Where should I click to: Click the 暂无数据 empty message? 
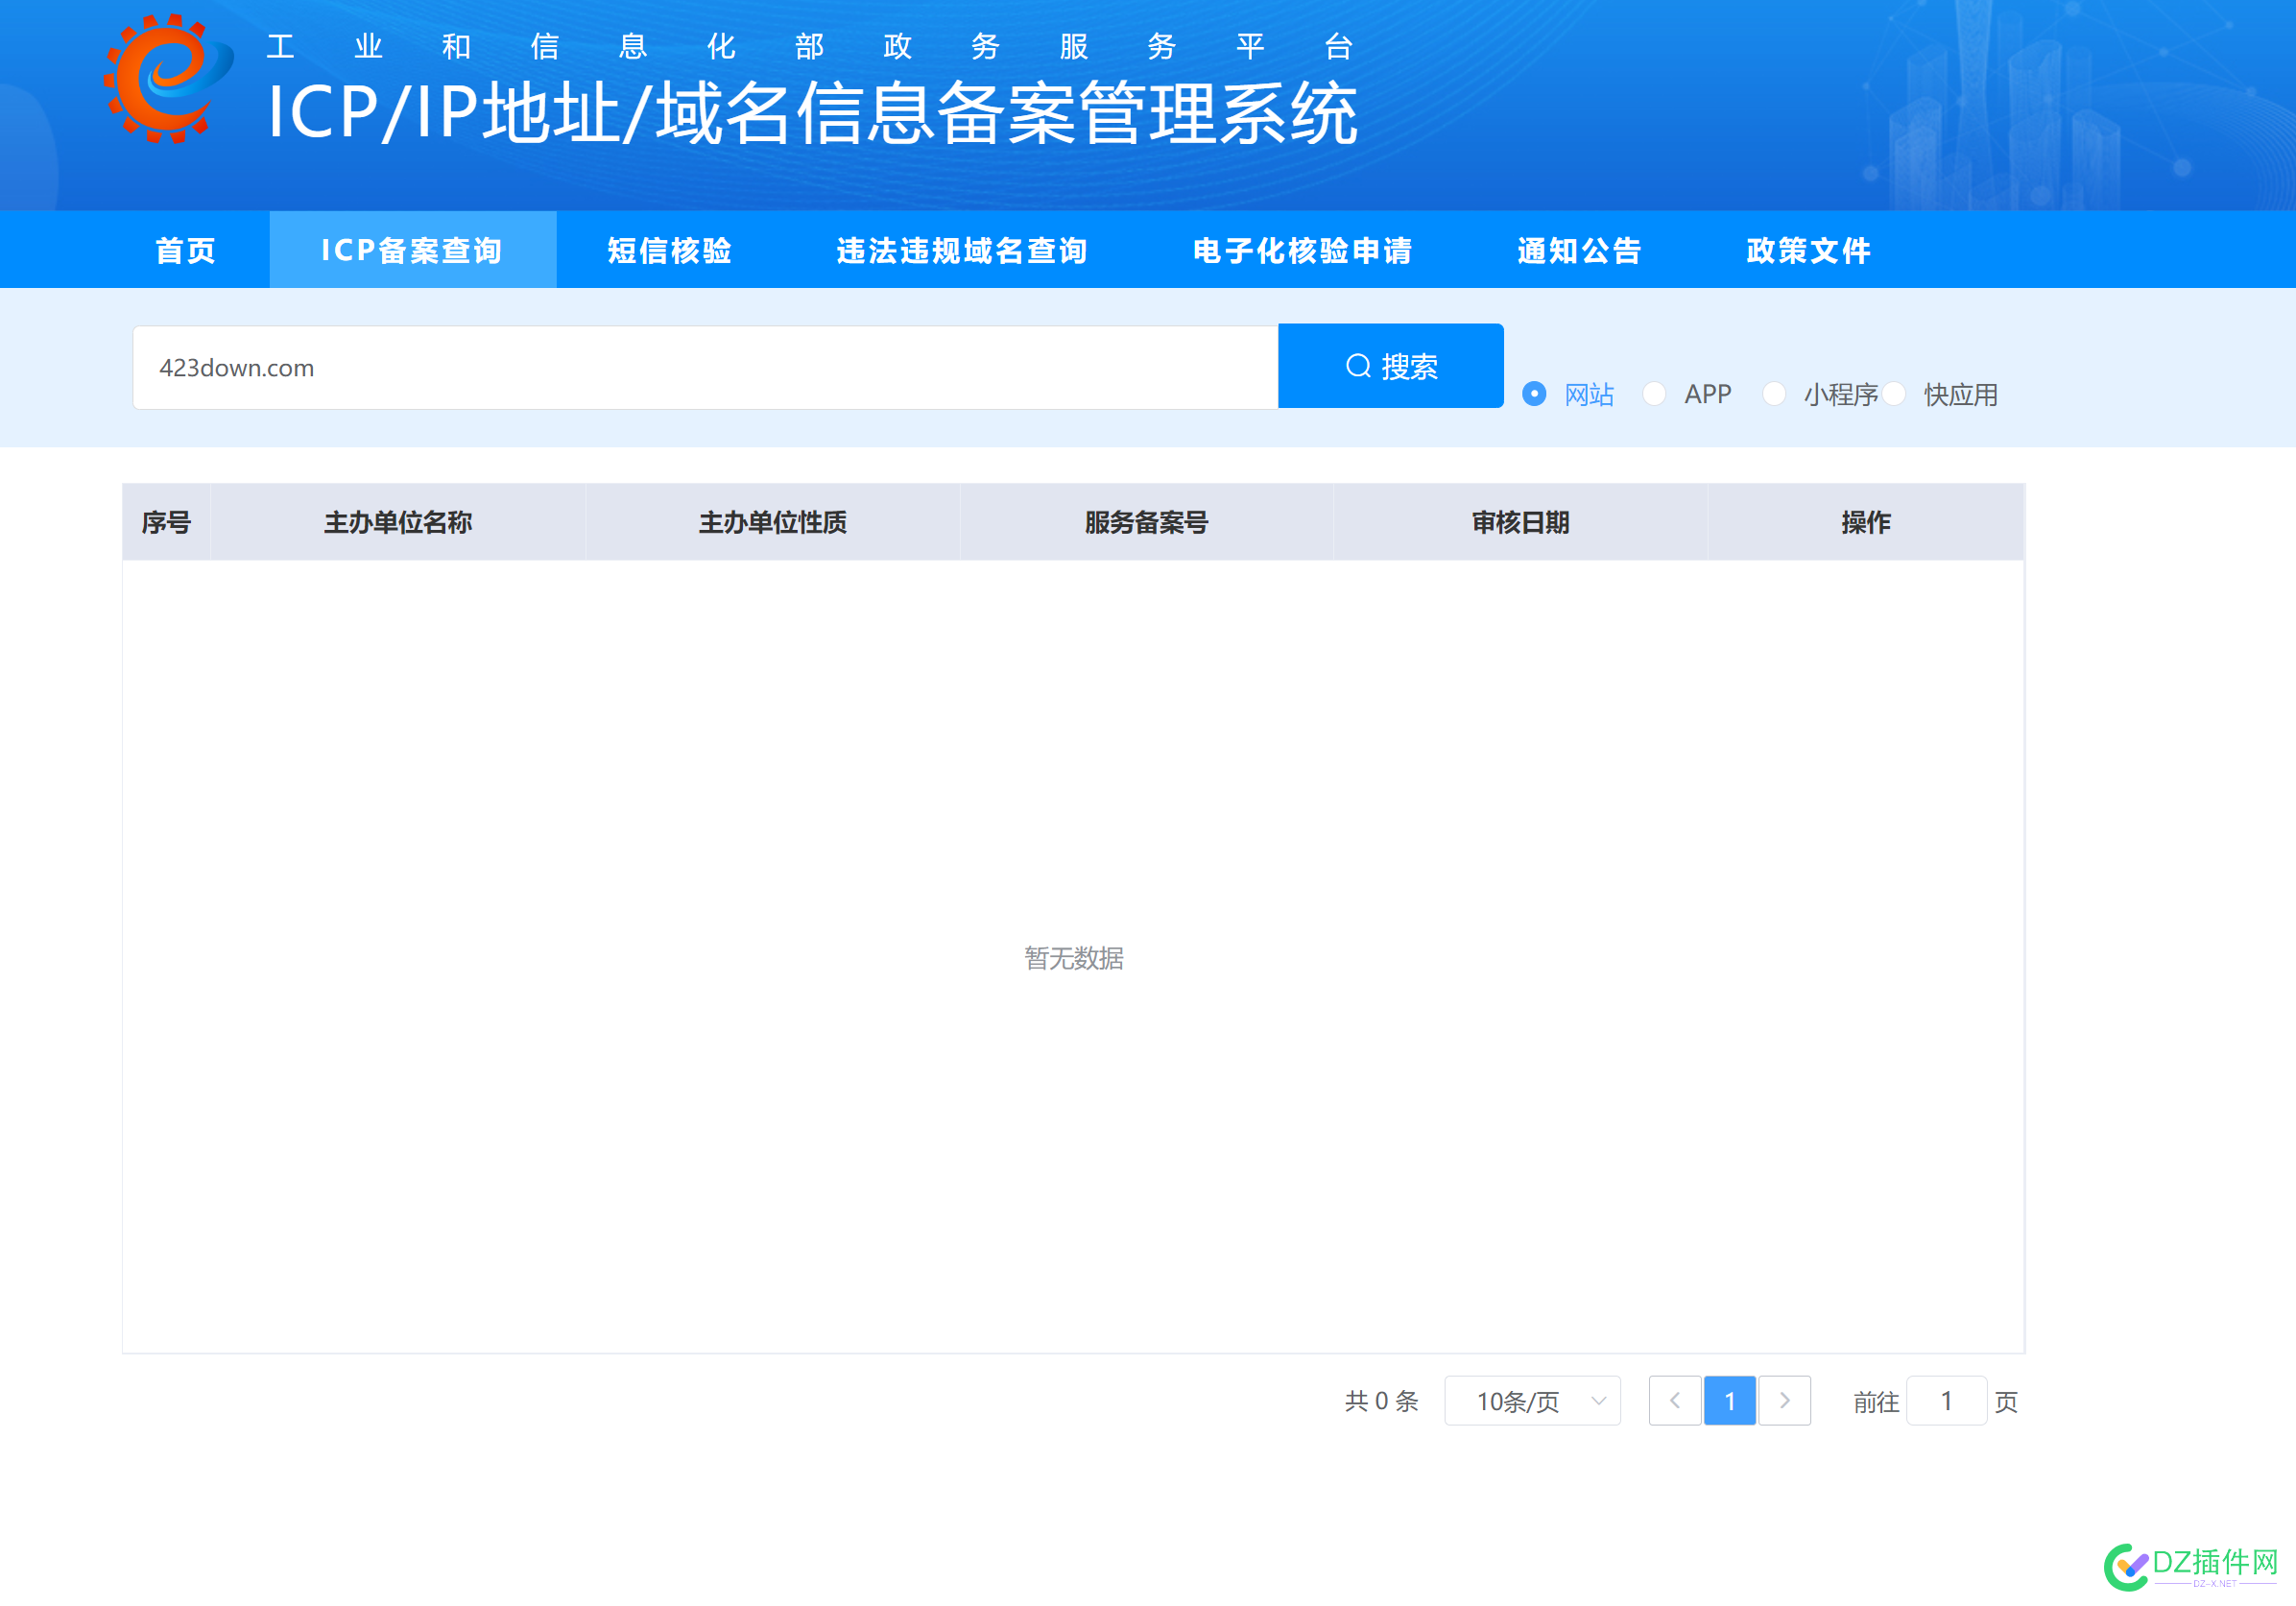pos(1074,958)
